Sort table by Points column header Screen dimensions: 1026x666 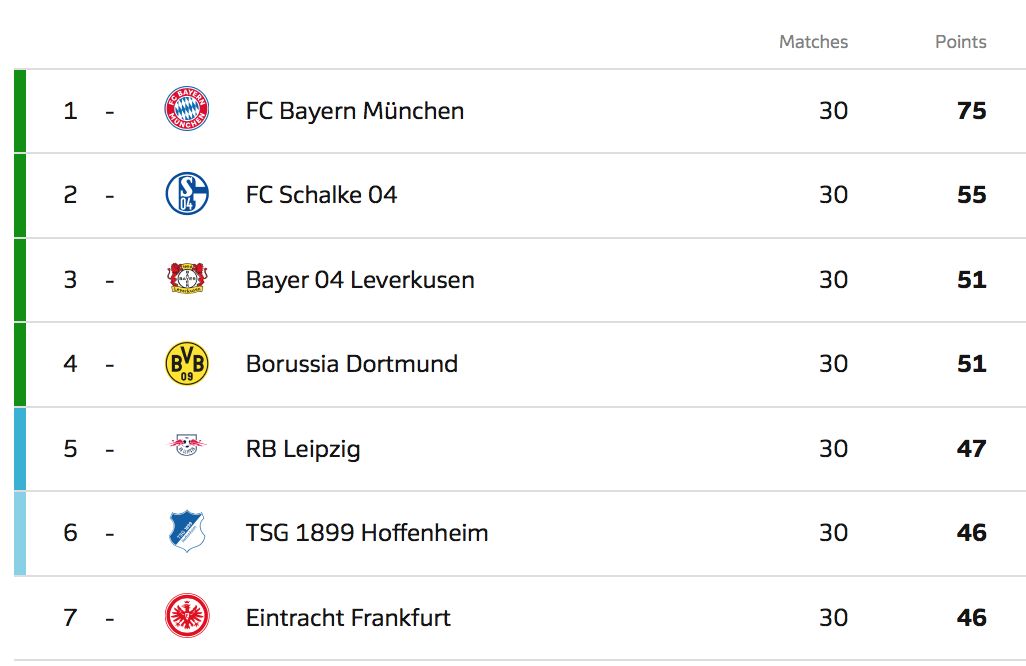960,42
